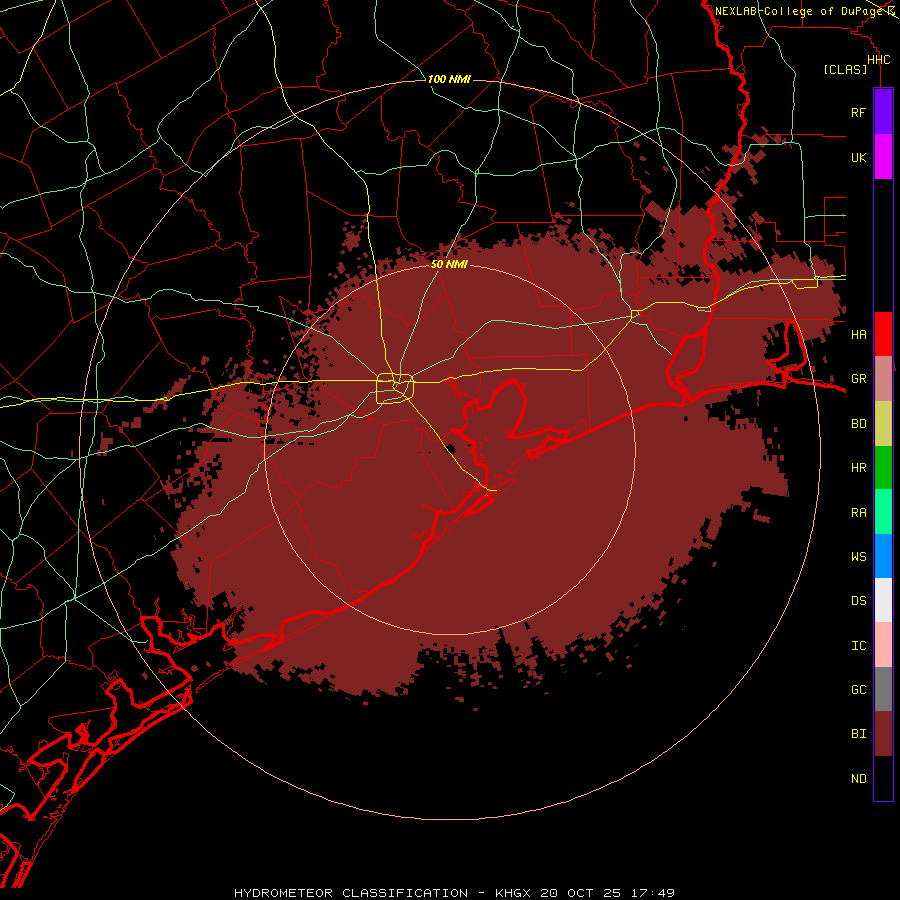
Task: Click the UK magenta color swatch
Action: click(883, 157)
